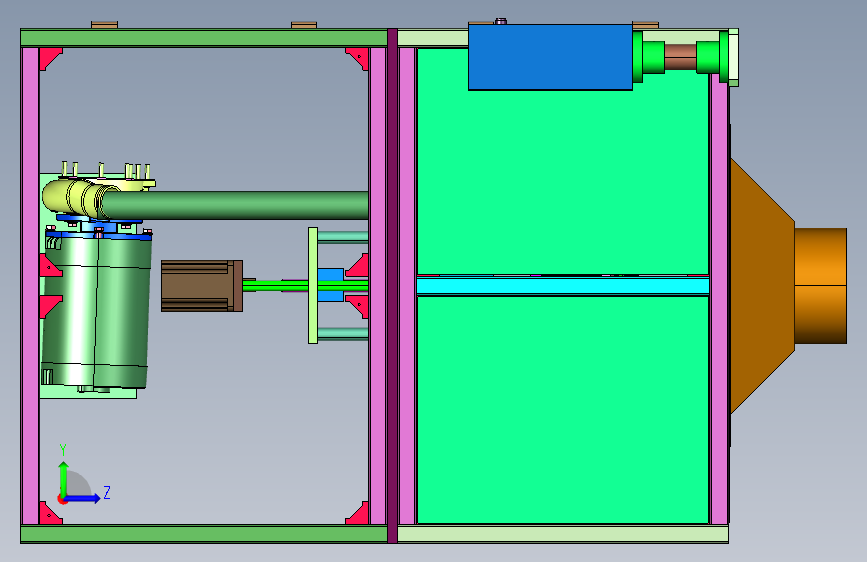Select the brown stepper motor body
The width and height of the screenshot is (867, 562).
[x=202, y=286]
